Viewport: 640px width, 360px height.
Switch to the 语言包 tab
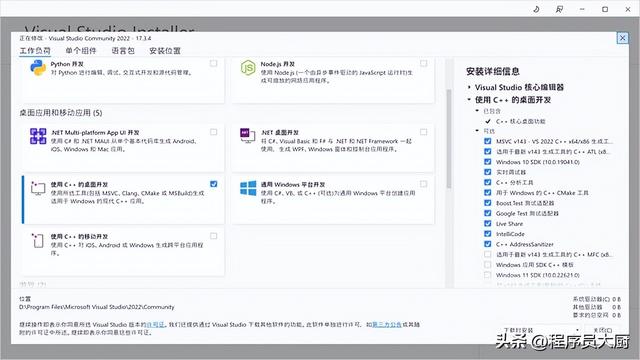pos(123,51)
